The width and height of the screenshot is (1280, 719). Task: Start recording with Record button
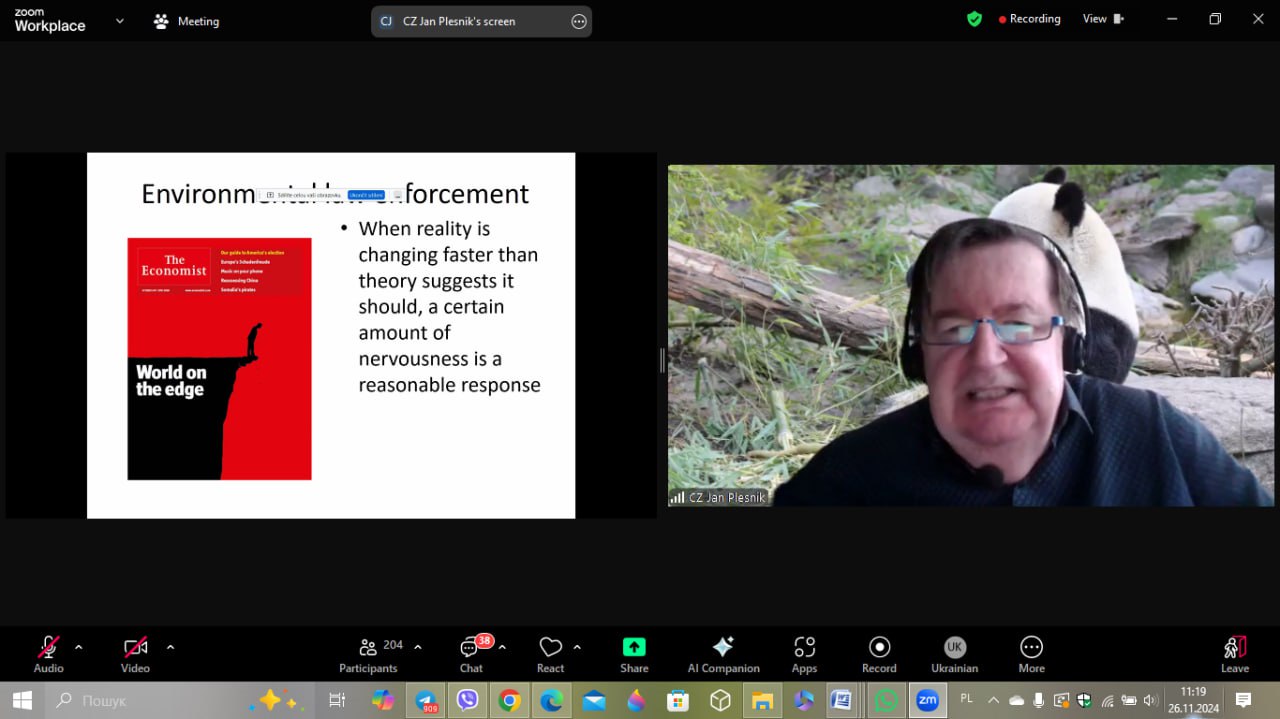879,653
